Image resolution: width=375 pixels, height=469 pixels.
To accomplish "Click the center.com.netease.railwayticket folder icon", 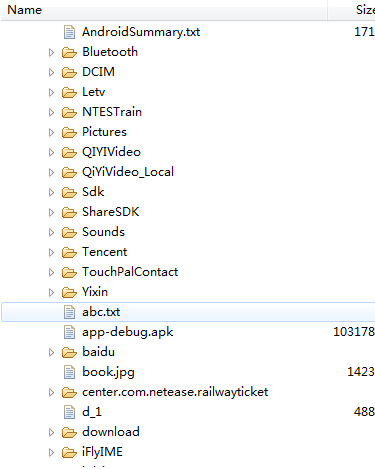I will 69,392.
